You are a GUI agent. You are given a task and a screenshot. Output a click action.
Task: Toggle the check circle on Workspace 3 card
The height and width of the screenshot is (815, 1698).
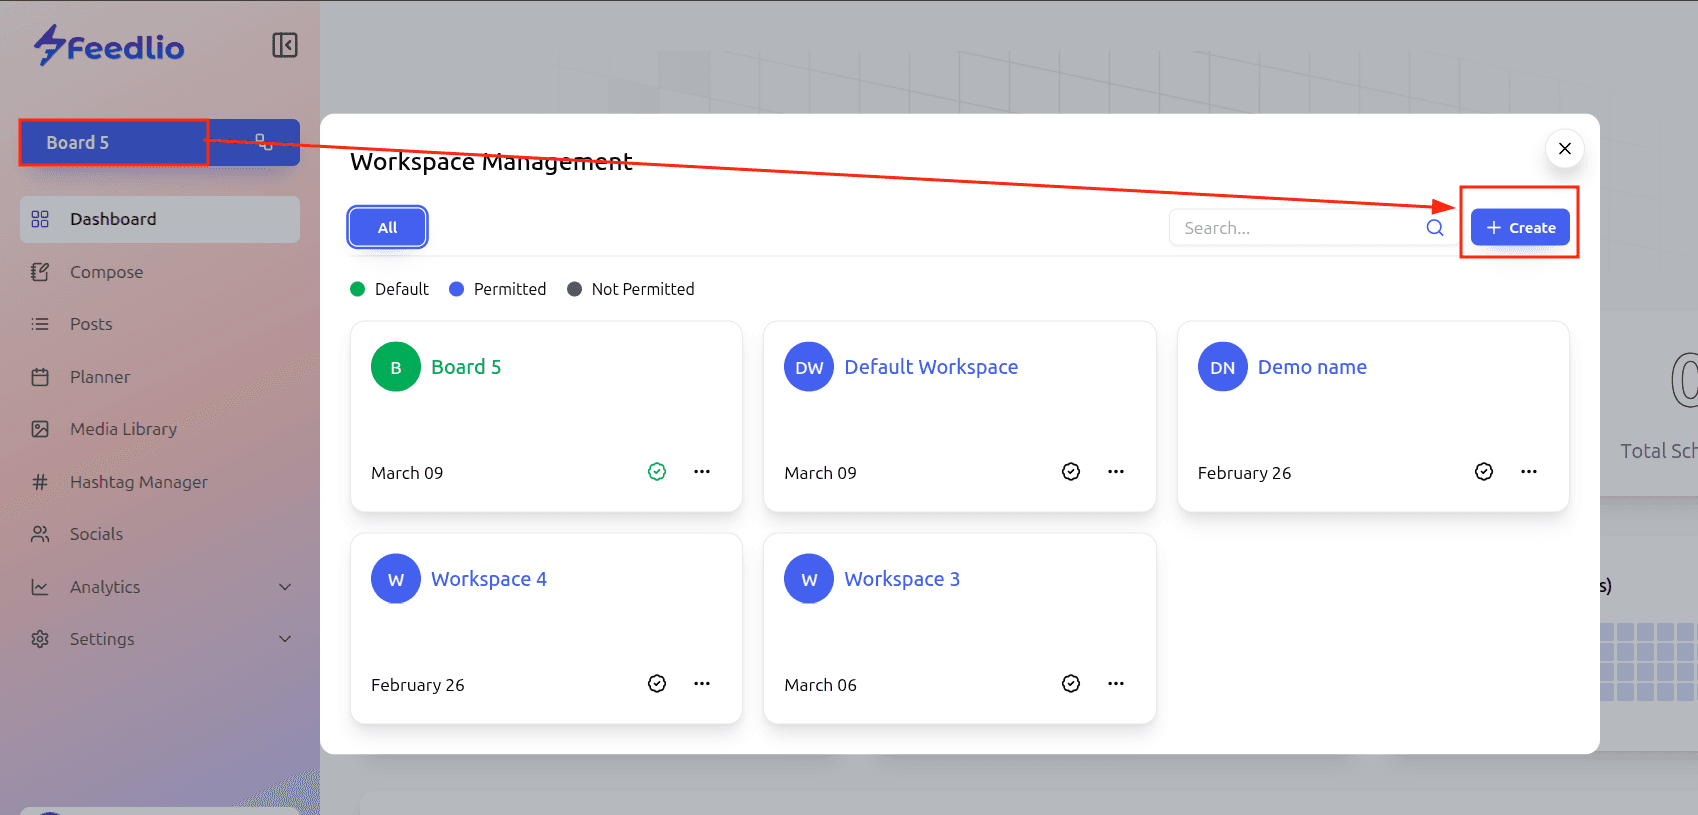point(1071,684)
